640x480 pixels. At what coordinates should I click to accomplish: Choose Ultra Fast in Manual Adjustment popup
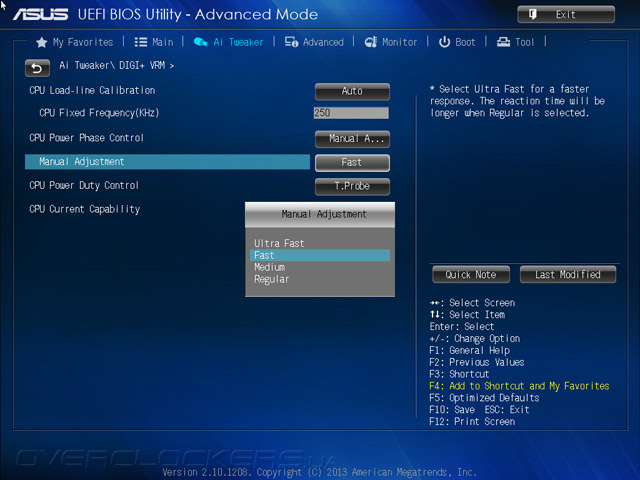pos(320,244)
